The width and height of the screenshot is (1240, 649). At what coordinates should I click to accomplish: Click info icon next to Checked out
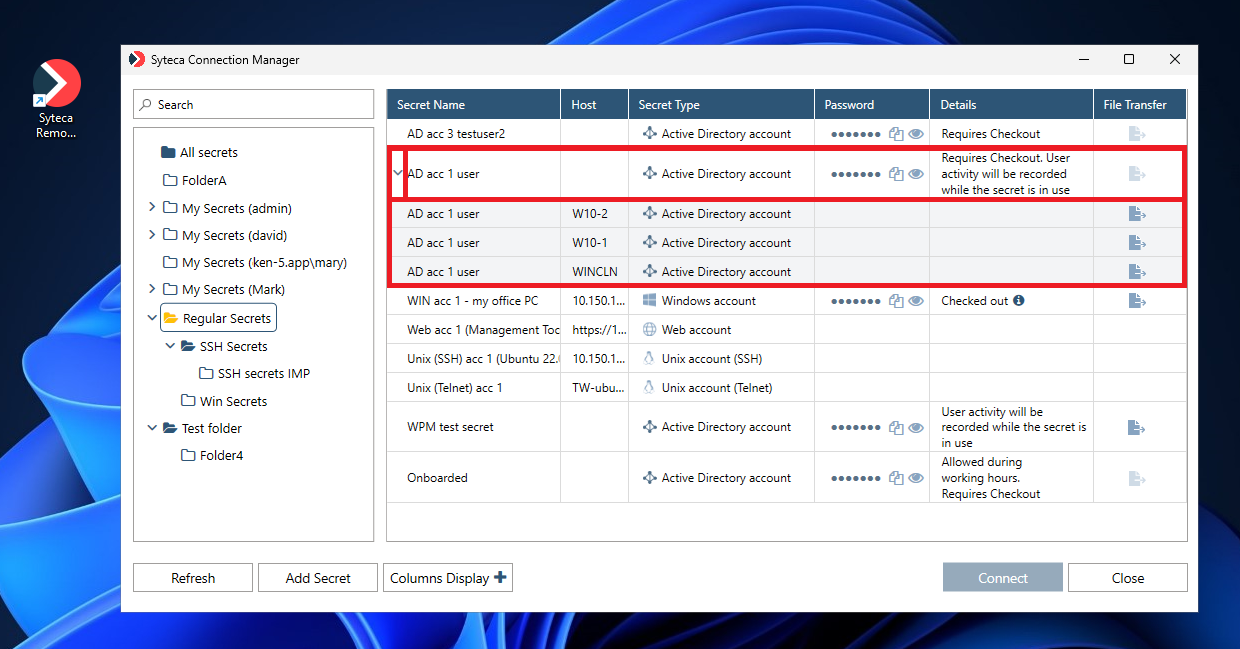(1018, 301)
